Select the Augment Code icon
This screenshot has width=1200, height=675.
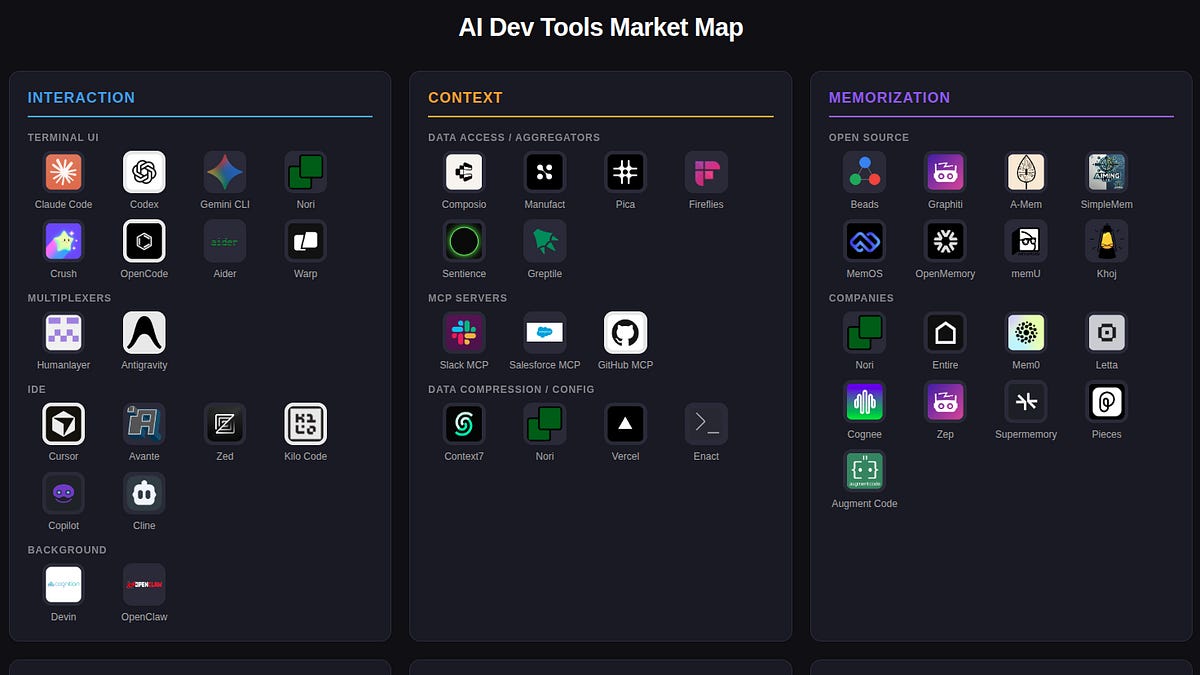864,471
